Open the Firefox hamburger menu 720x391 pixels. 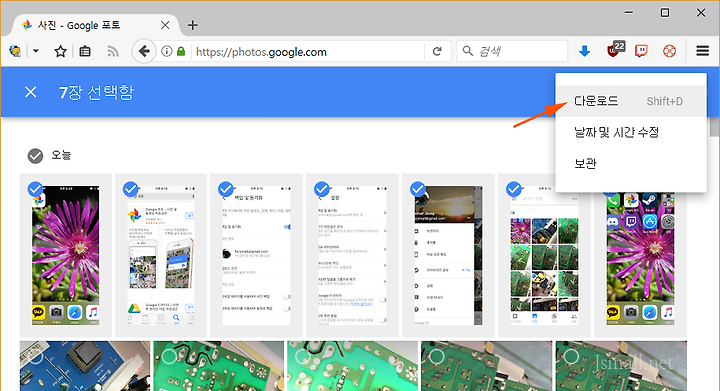pos(703,51)
